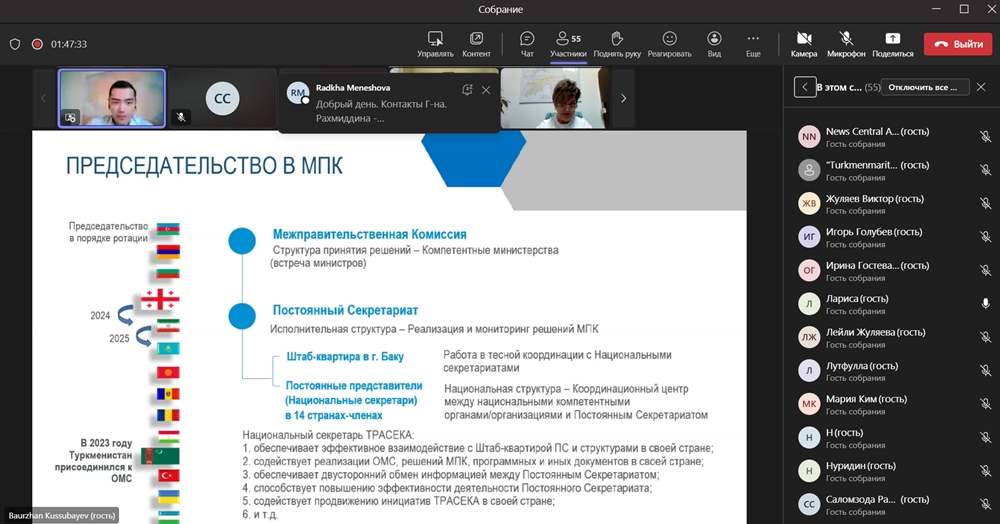Screen dimensions: 1000x524
Task: Click the NN avatar circle
Action: [809, 136]
